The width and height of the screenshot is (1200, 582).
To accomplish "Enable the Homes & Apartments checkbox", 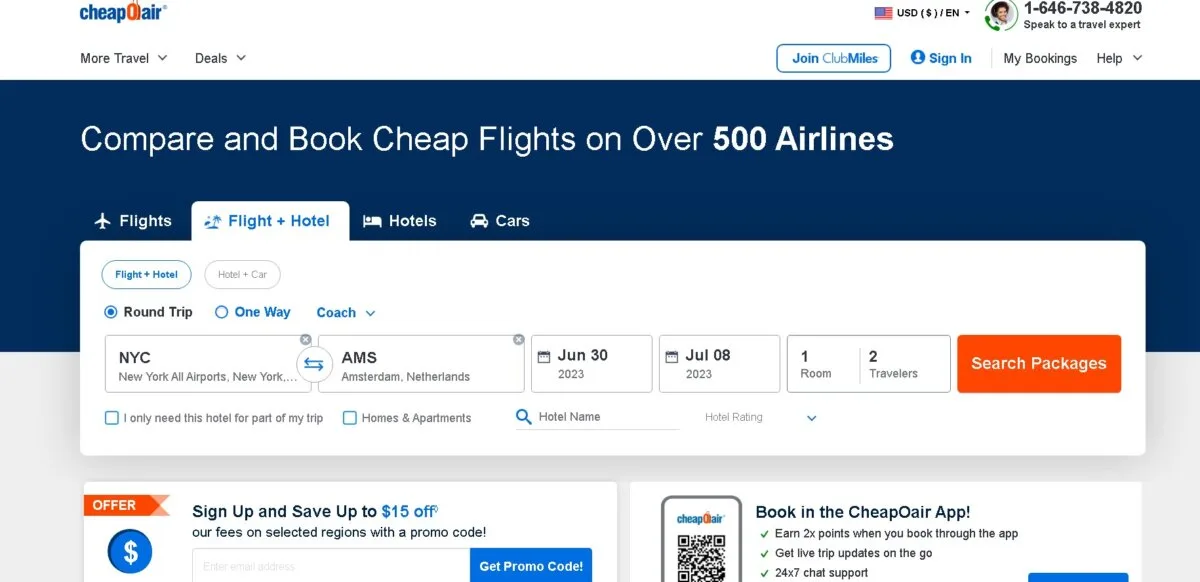I will (350, 418).
